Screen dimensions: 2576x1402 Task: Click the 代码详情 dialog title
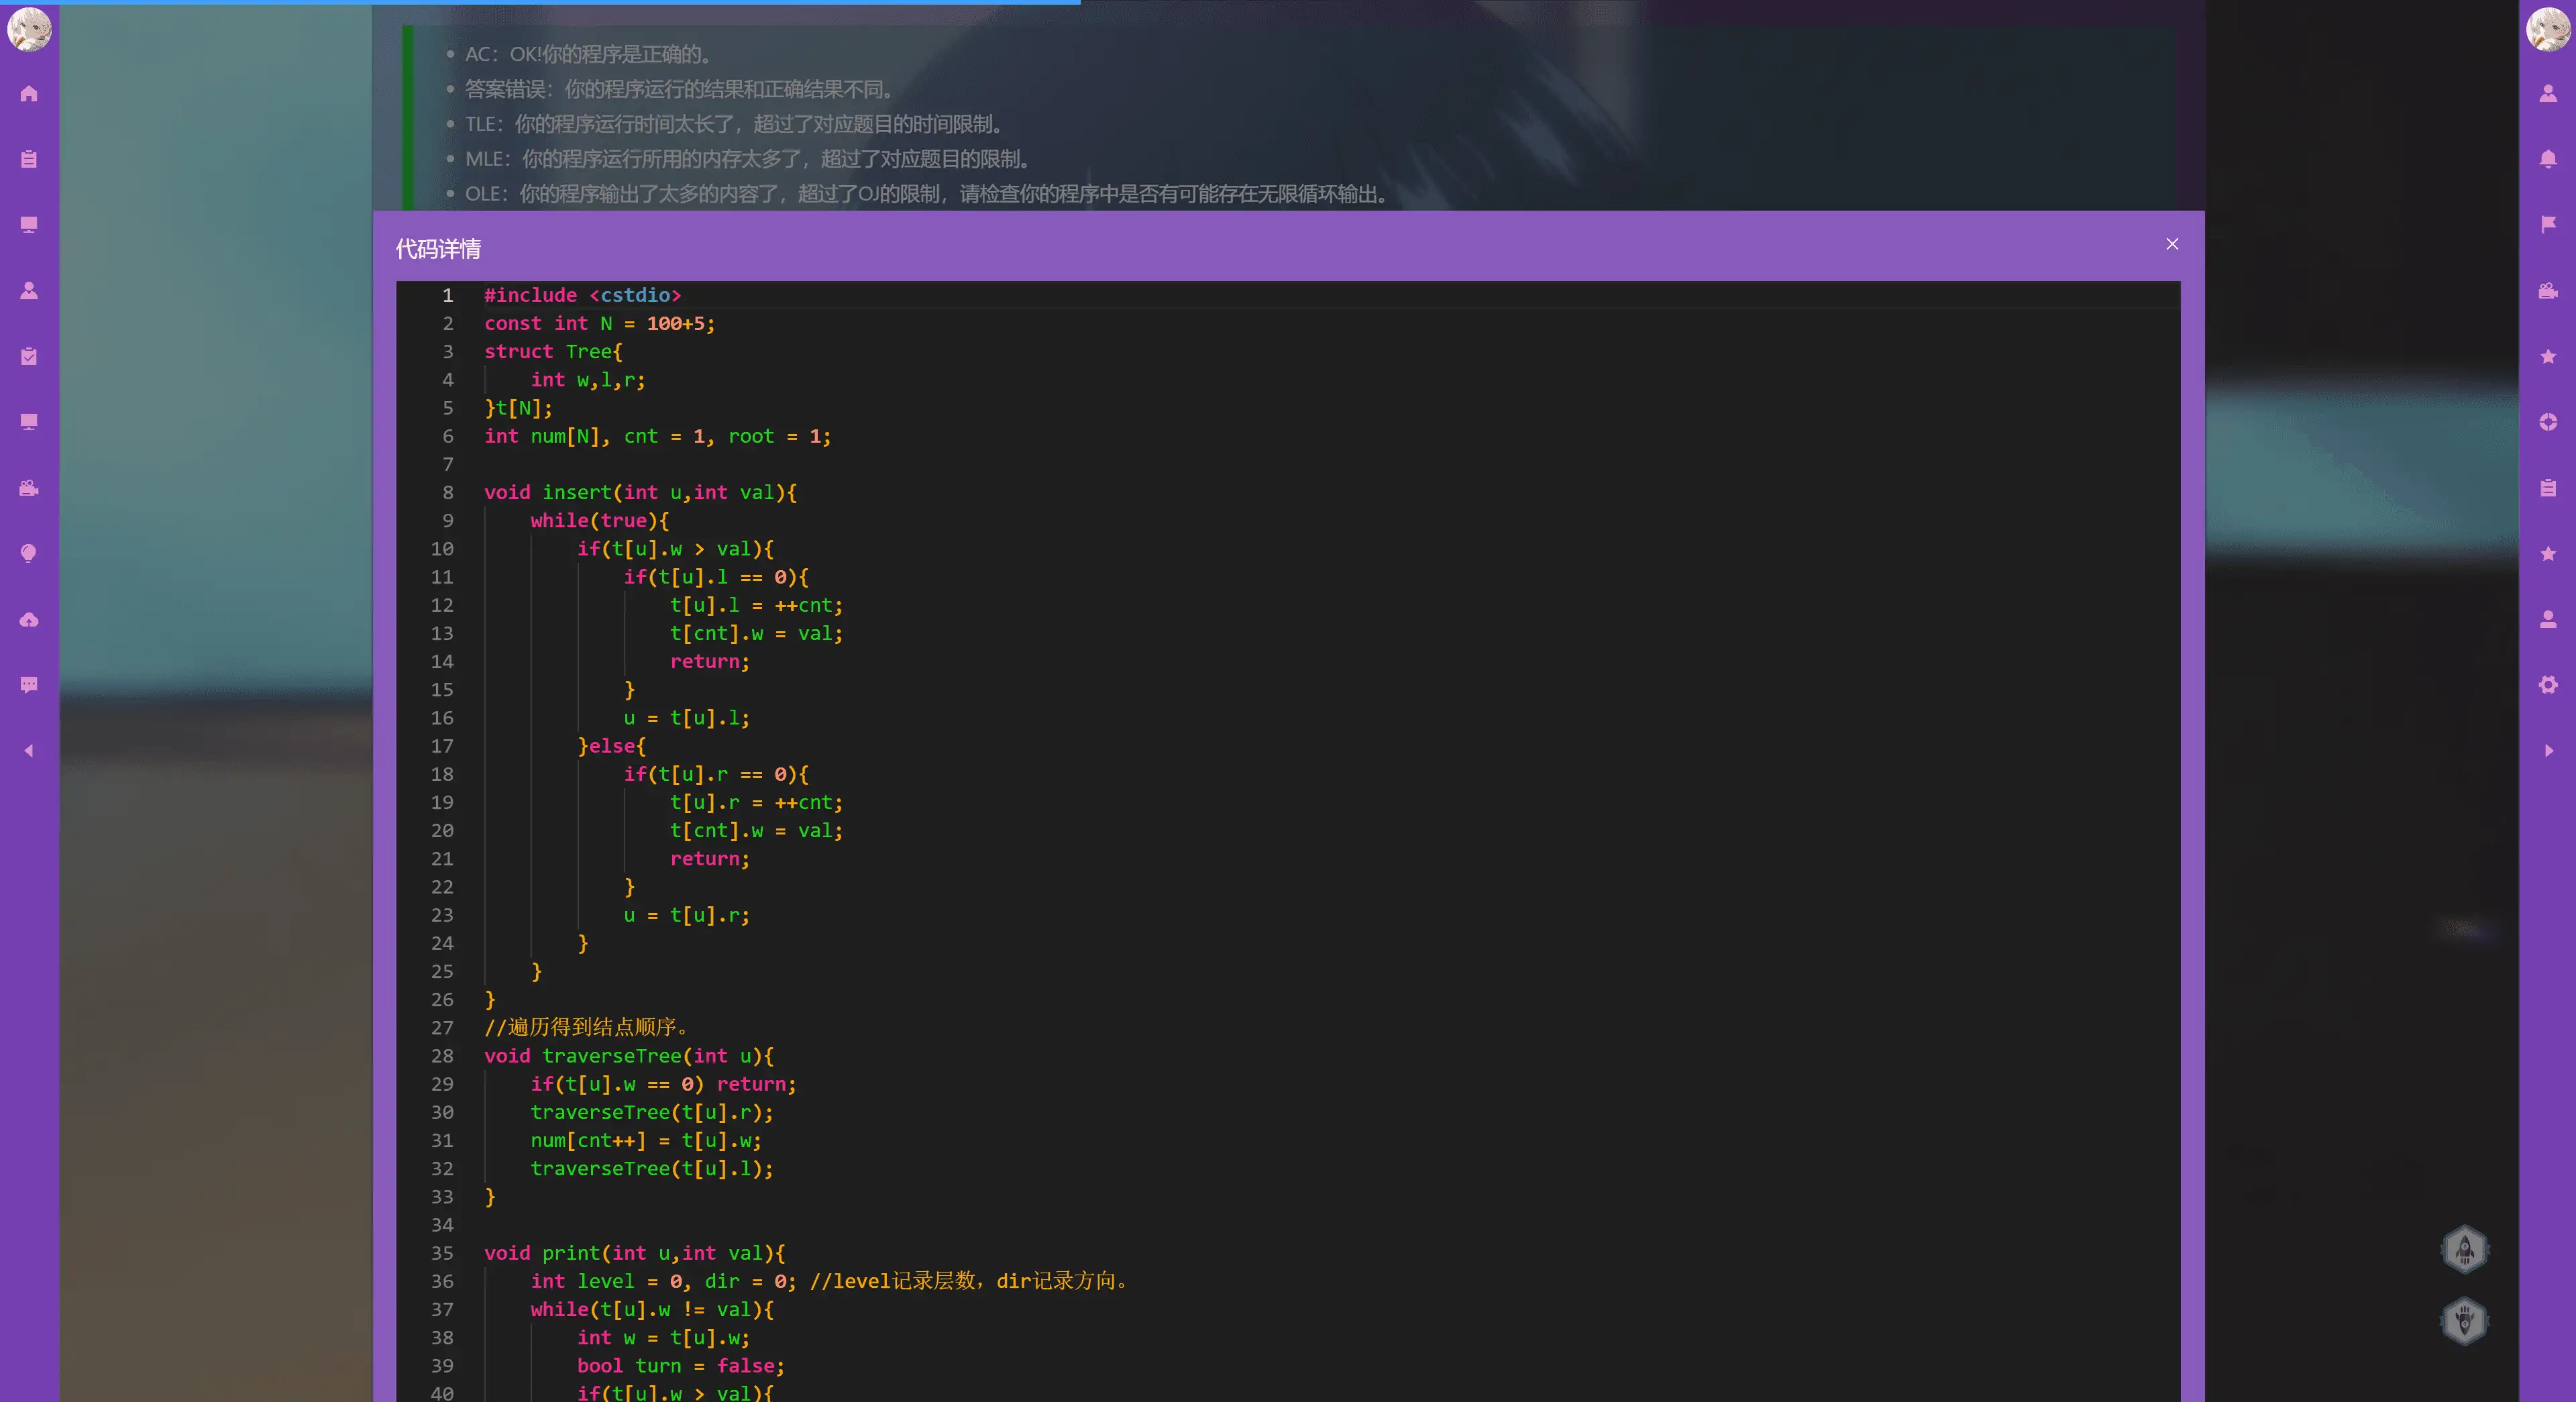[438, 249]
